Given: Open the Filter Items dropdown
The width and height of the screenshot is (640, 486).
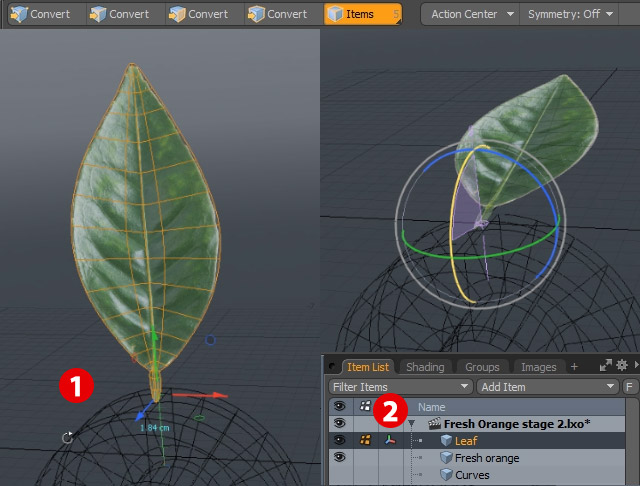Looking at the screenshot, I should coord(400,386).
